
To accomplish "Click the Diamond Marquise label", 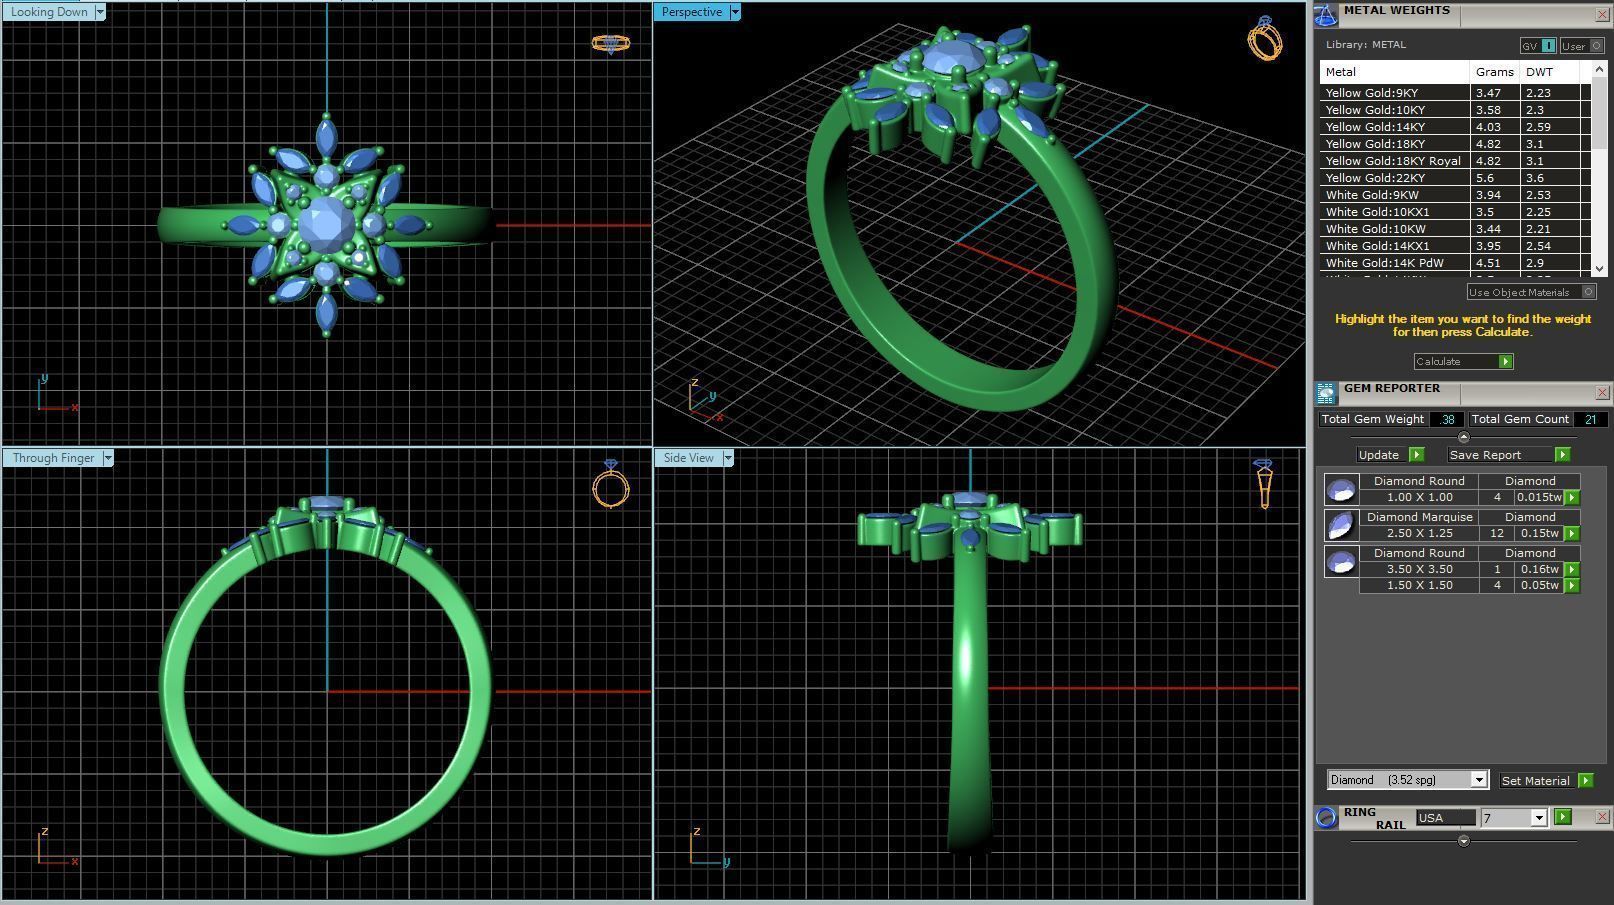I will (1419, 517).
